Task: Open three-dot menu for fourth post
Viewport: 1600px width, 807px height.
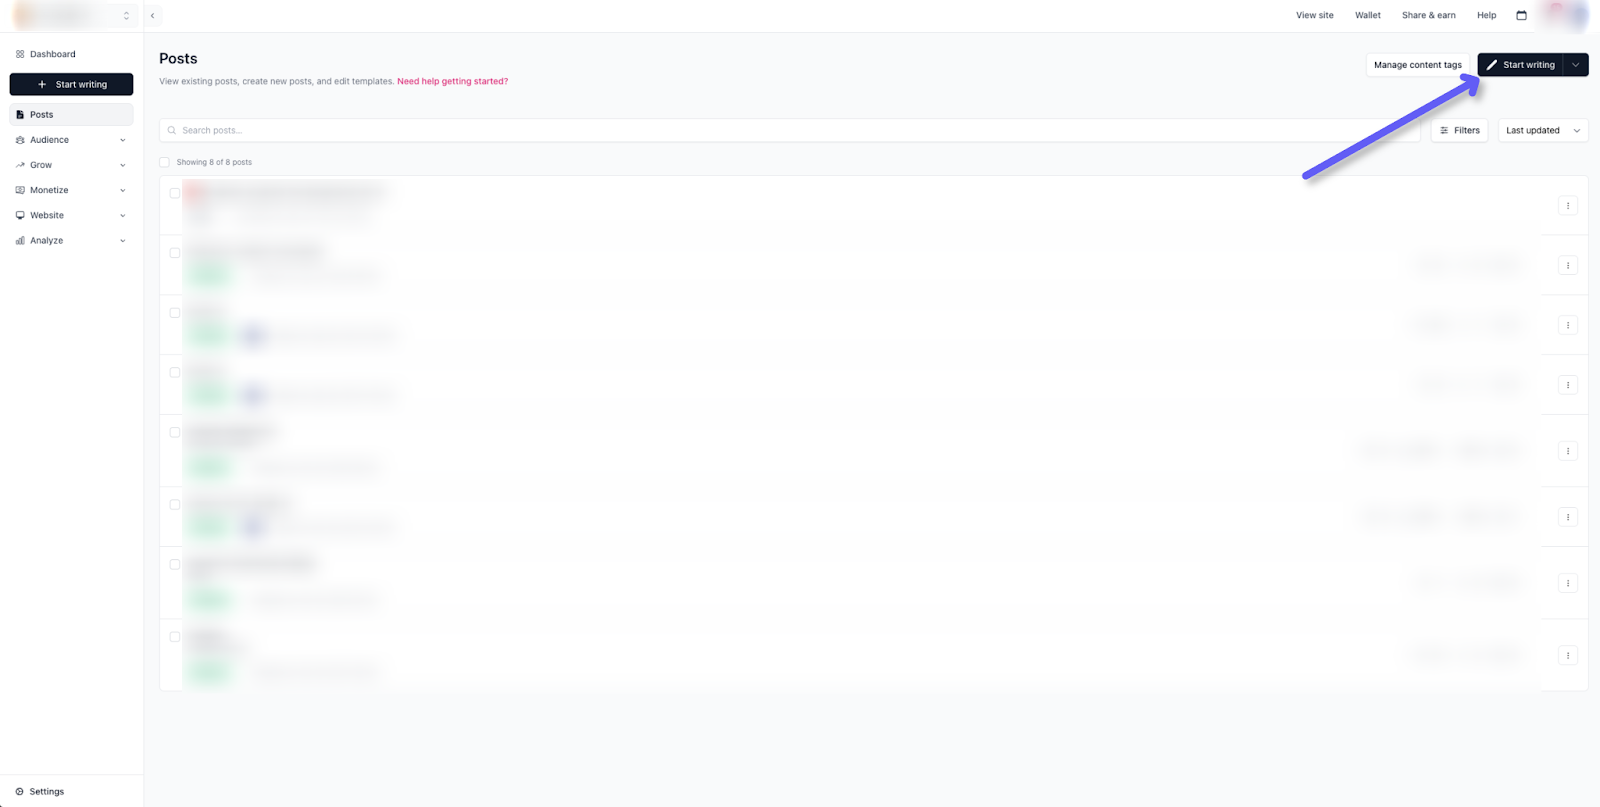Action: [x=1567, y=385]
